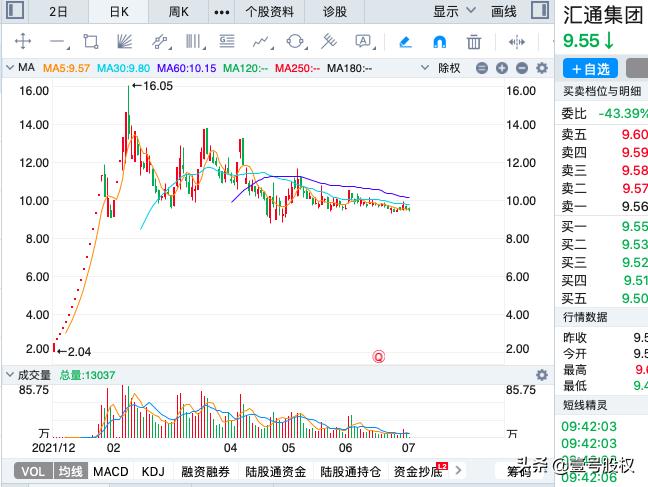Click the red Q marker on chart
Image resolution: width=648 pixels, height=487 pixels.
coord(379,356)
